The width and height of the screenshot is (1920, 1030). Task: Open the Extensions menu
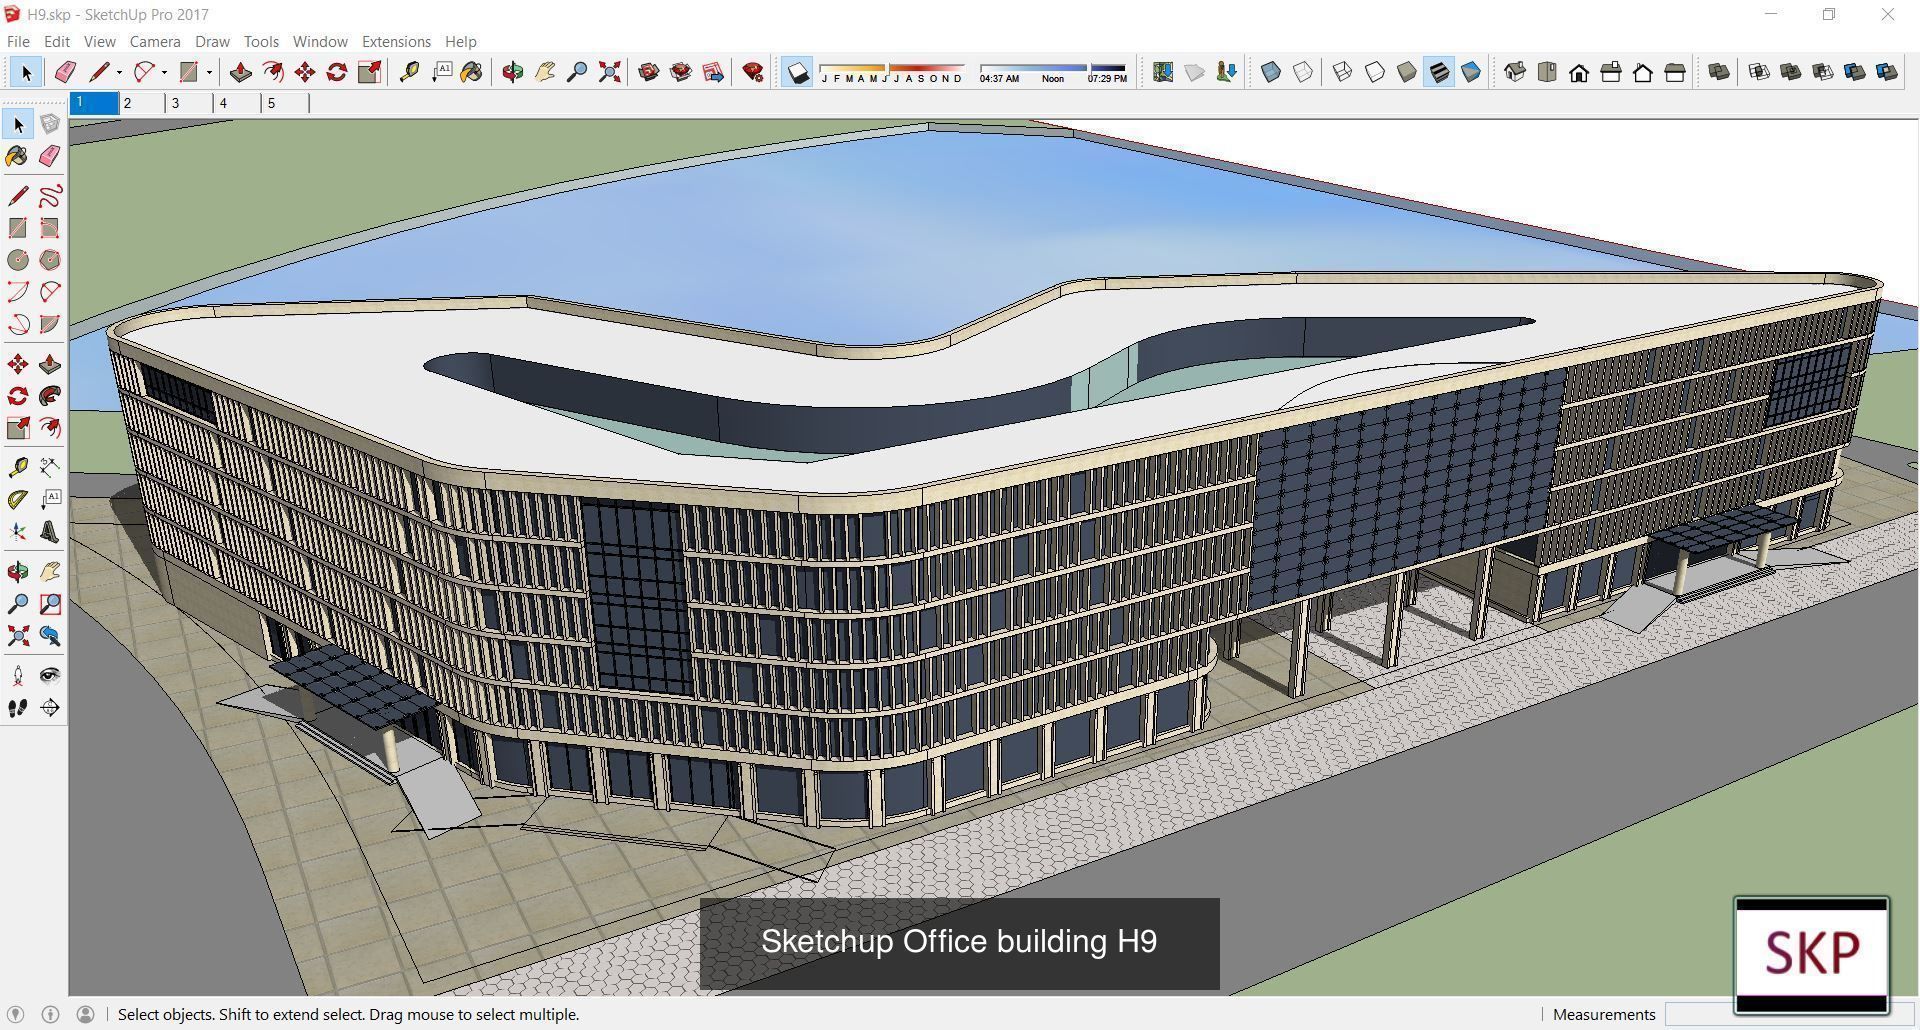pyautogui.click(x=396, y=42)
